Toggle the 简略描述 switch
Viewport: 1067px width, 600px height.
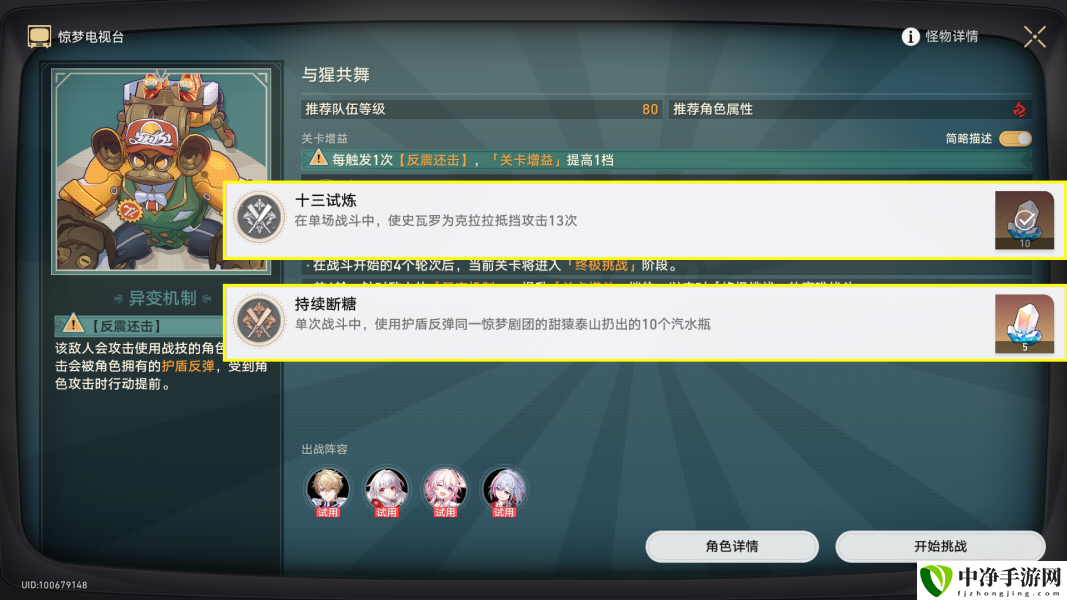pyautogui.click(x=1015, y=139)
